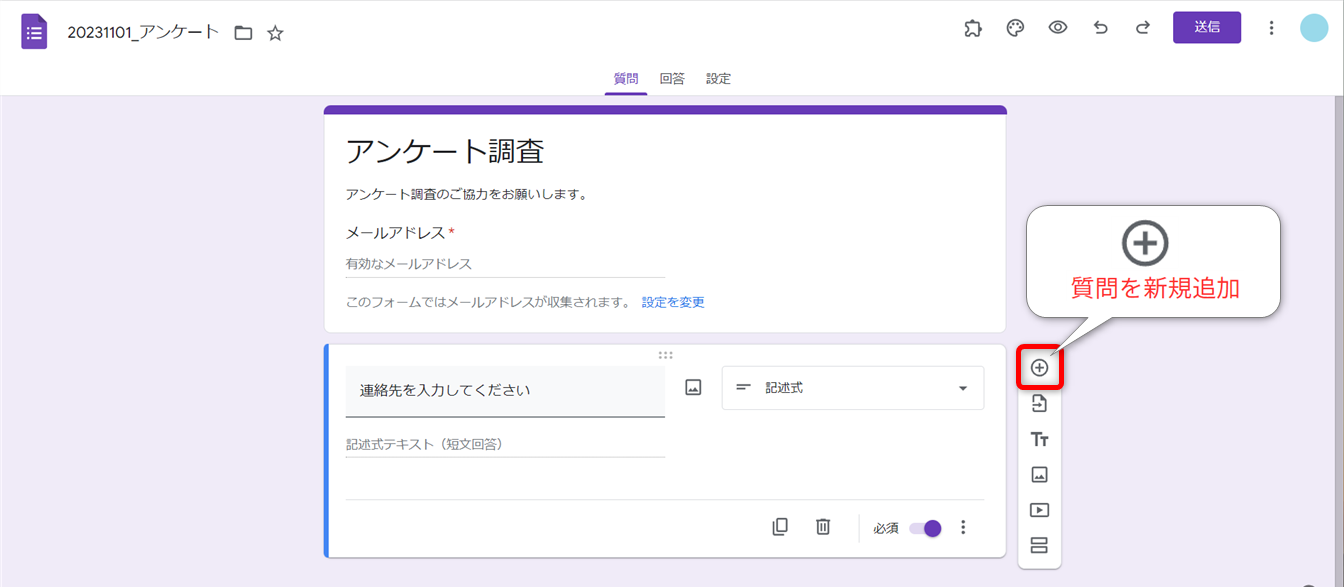The height and width of the screenshot is (587, 1344).
Task: Switch to the 設定 tab
Action: point(718,79)
